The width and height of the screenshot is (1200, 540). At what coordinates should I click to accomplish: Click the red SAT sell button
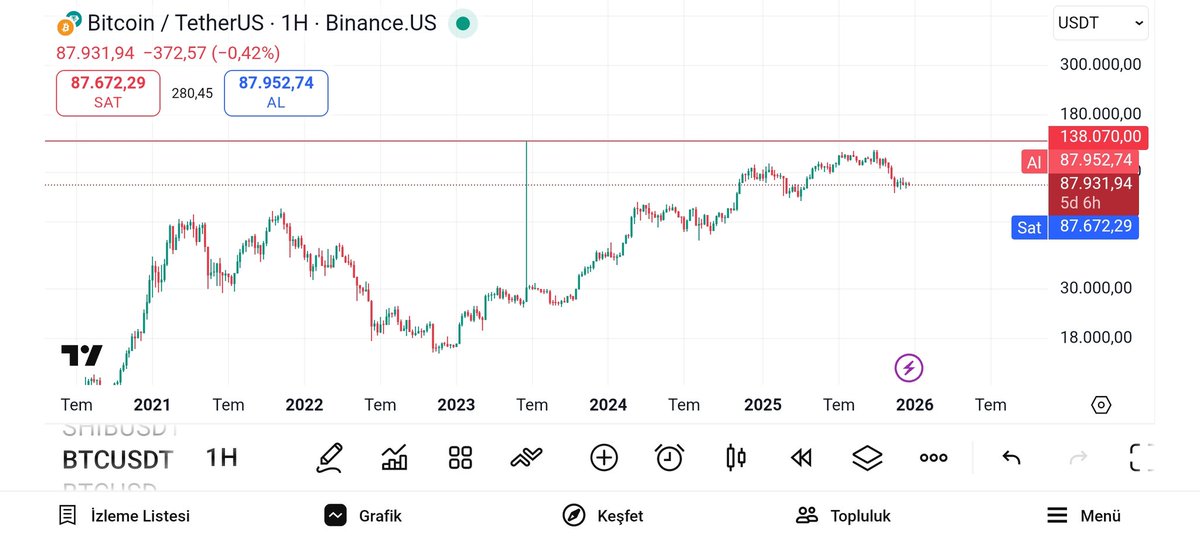coord(107,93)
